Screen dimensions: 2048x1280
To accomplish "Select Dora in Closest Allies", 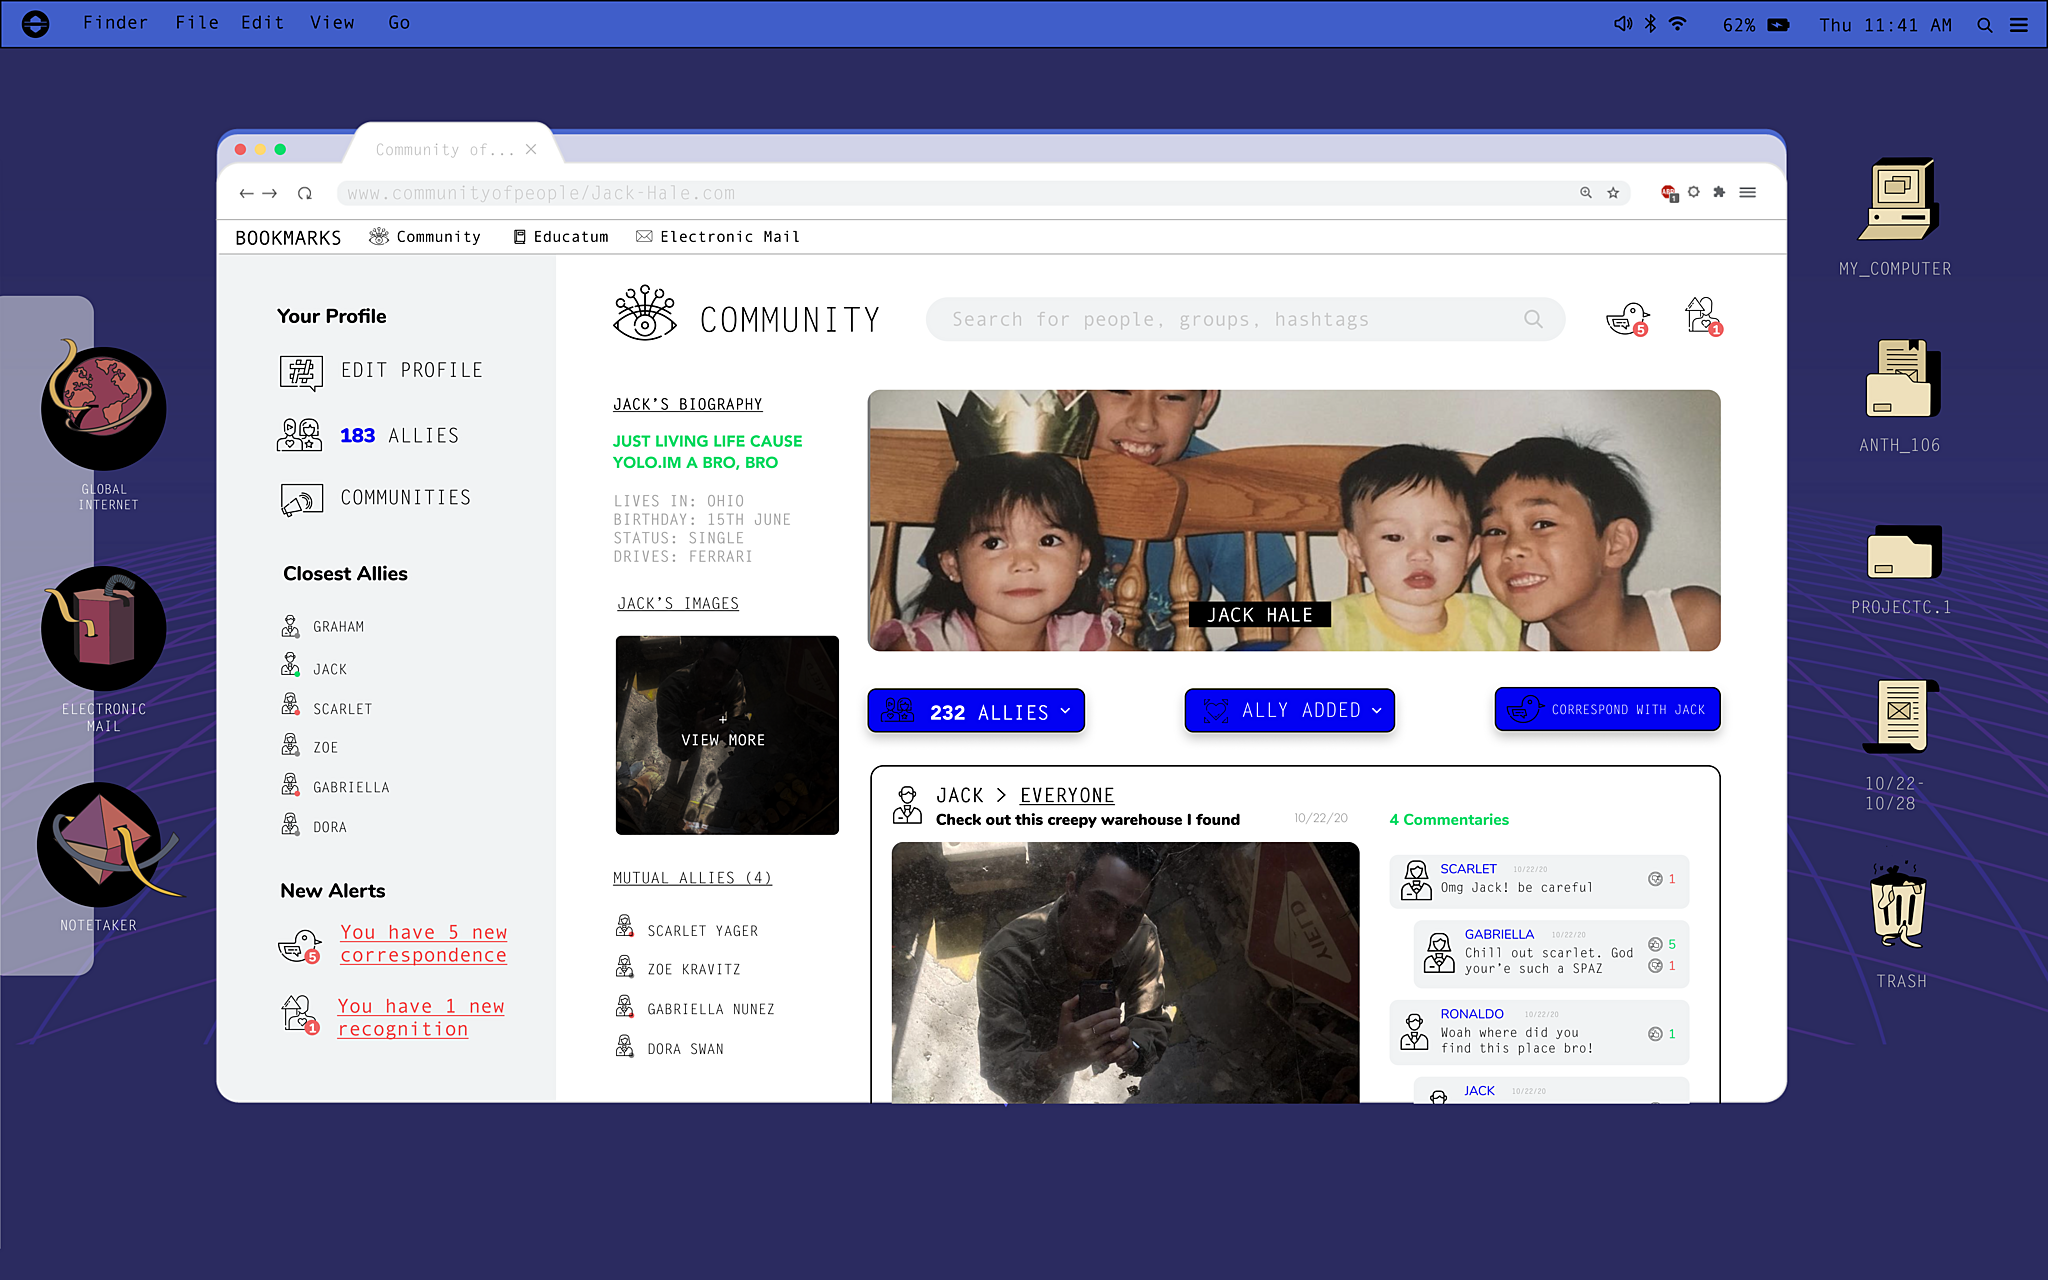I will click(314, 827).
